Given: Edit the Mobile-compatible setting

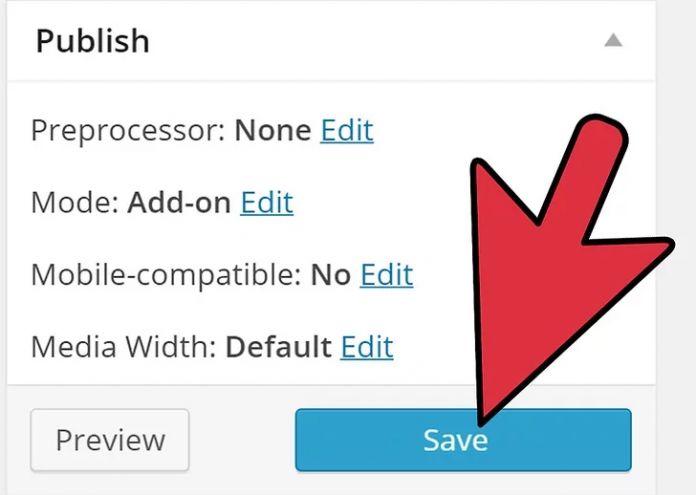Looking at the screenshot, I should click(x=386, y=275).
